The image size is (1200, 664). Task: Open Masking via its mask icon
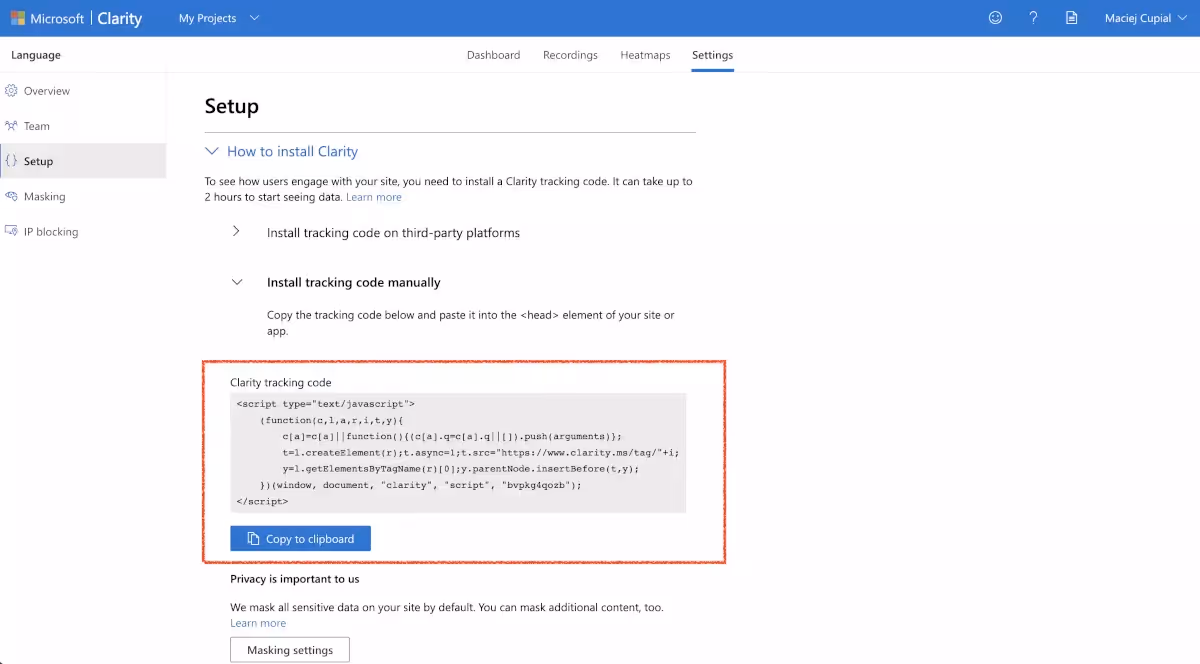click(12, 196)
